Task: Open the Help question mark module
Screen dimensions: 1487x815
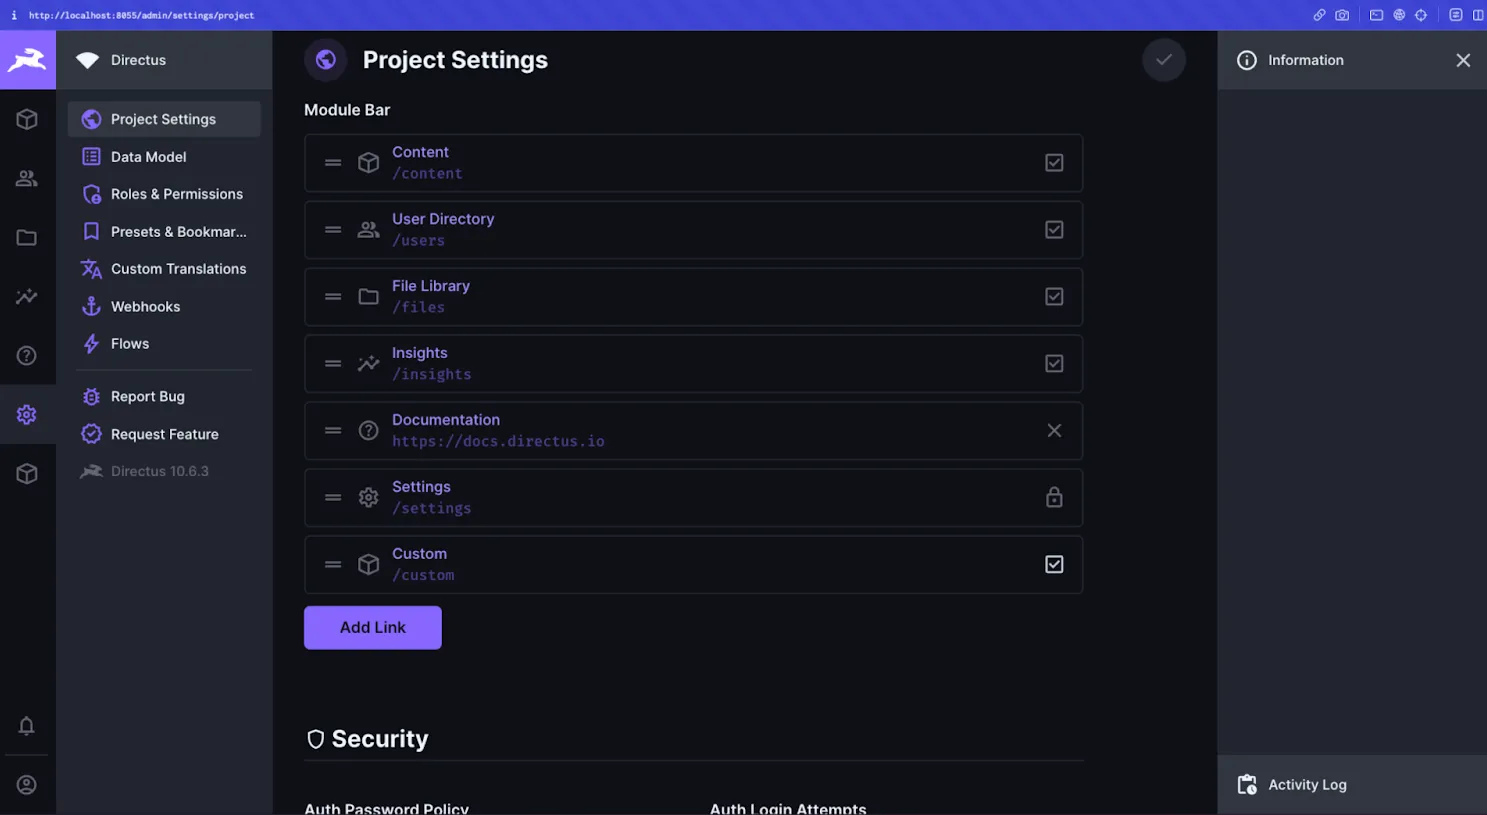Action: pyautogui.click(x=27, y=355)
